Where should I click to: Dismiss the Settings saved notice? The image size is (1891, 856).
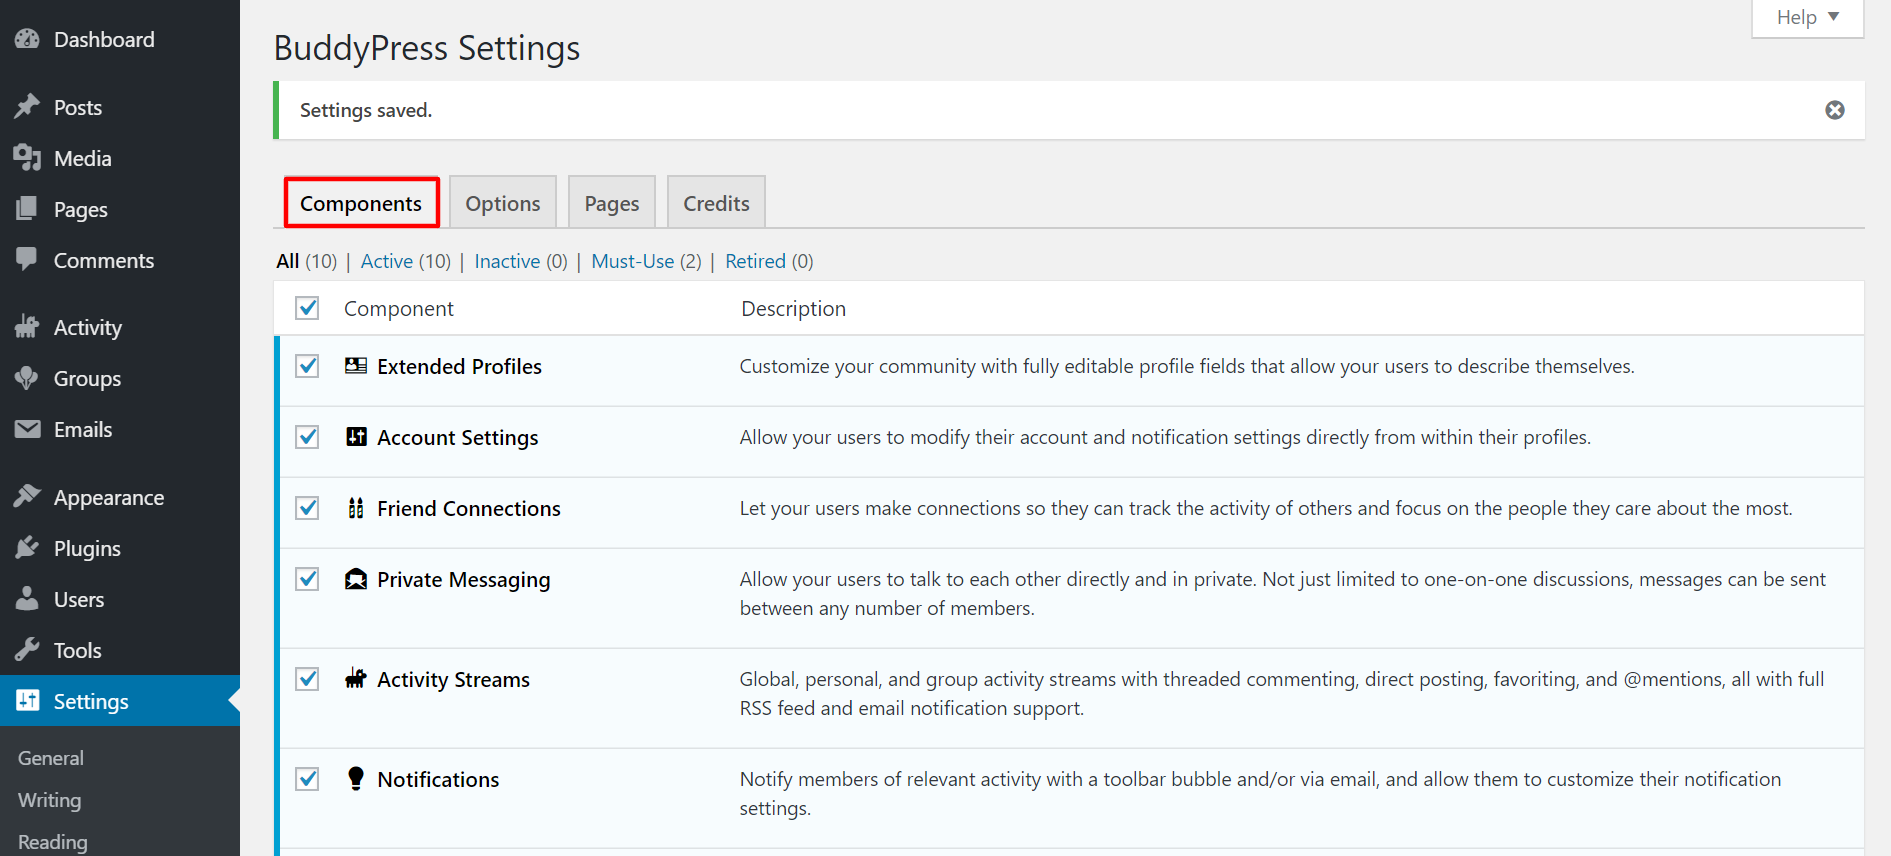point(1835,110)
